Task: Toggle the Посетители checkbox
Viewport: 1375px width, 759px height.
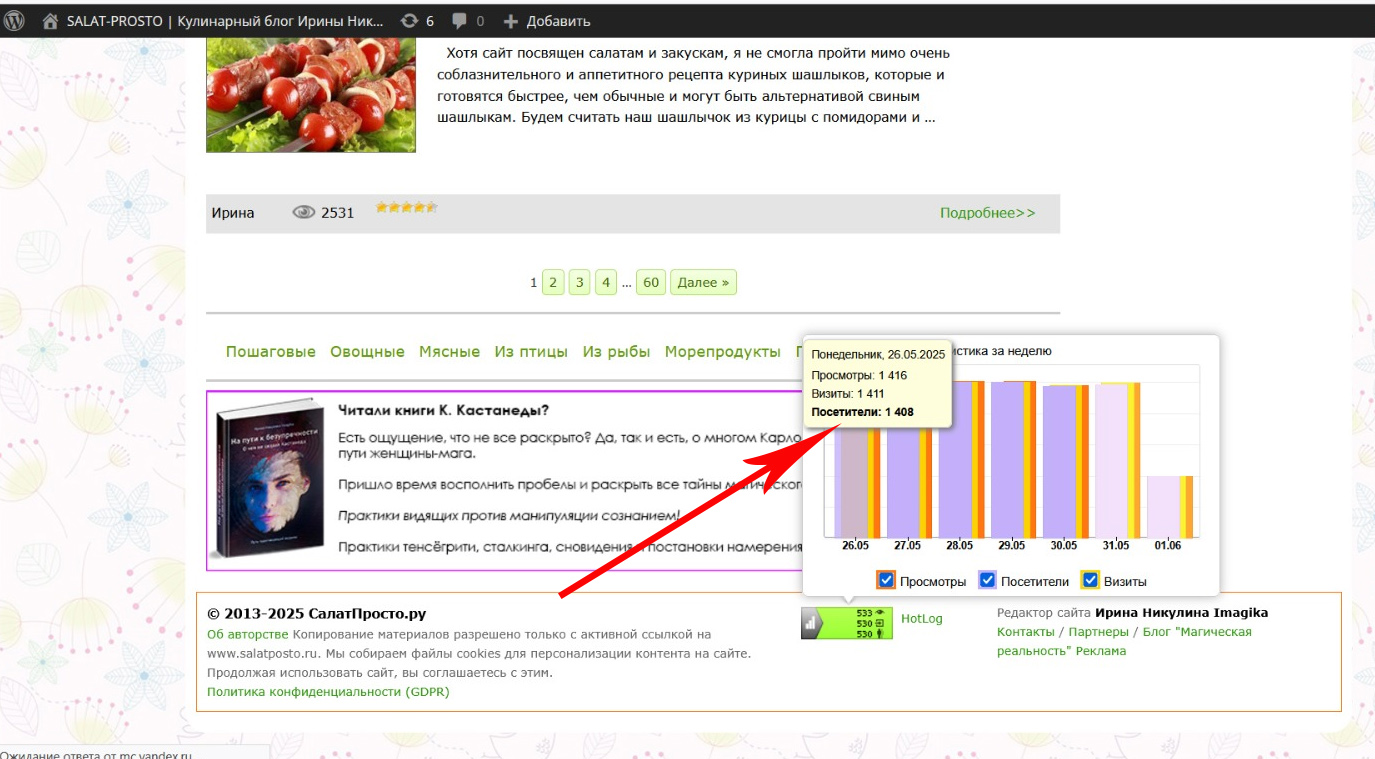Action: click(987, 581)
